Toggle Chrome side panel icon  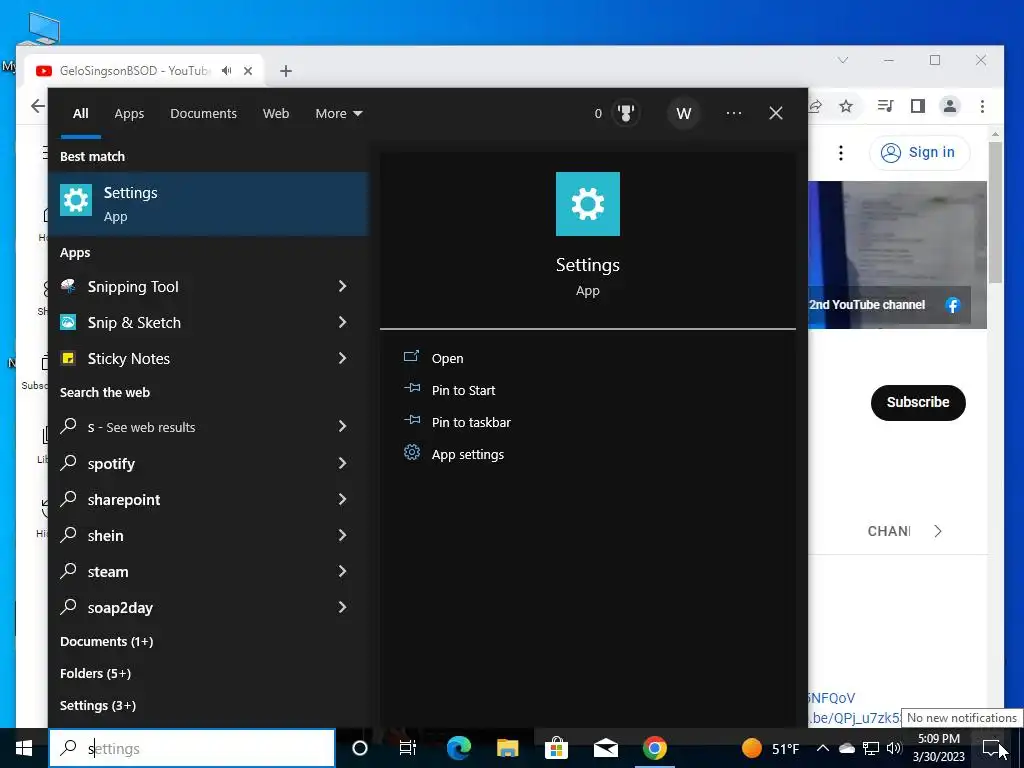(x=918, y=106)
